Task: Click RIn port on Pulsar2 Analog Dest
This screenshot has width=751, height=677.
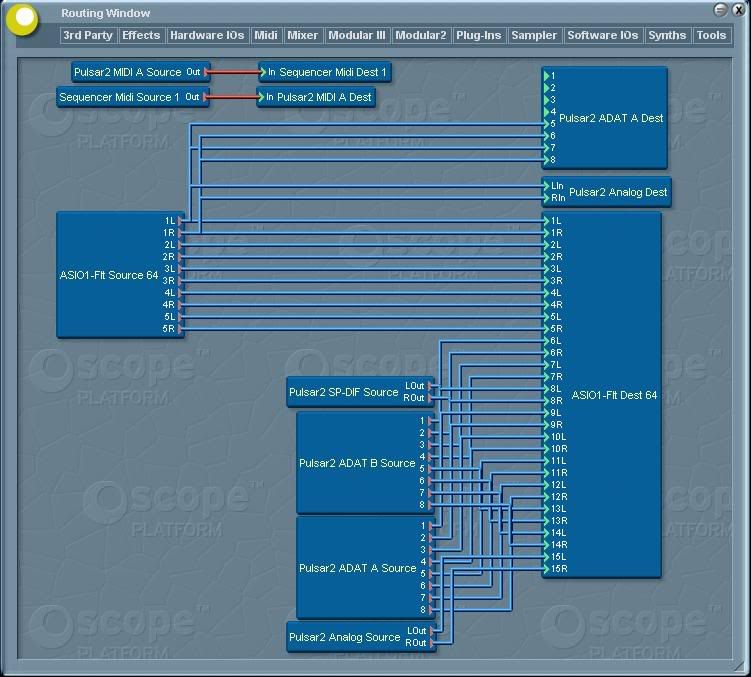Action: [x=546, y=198]
